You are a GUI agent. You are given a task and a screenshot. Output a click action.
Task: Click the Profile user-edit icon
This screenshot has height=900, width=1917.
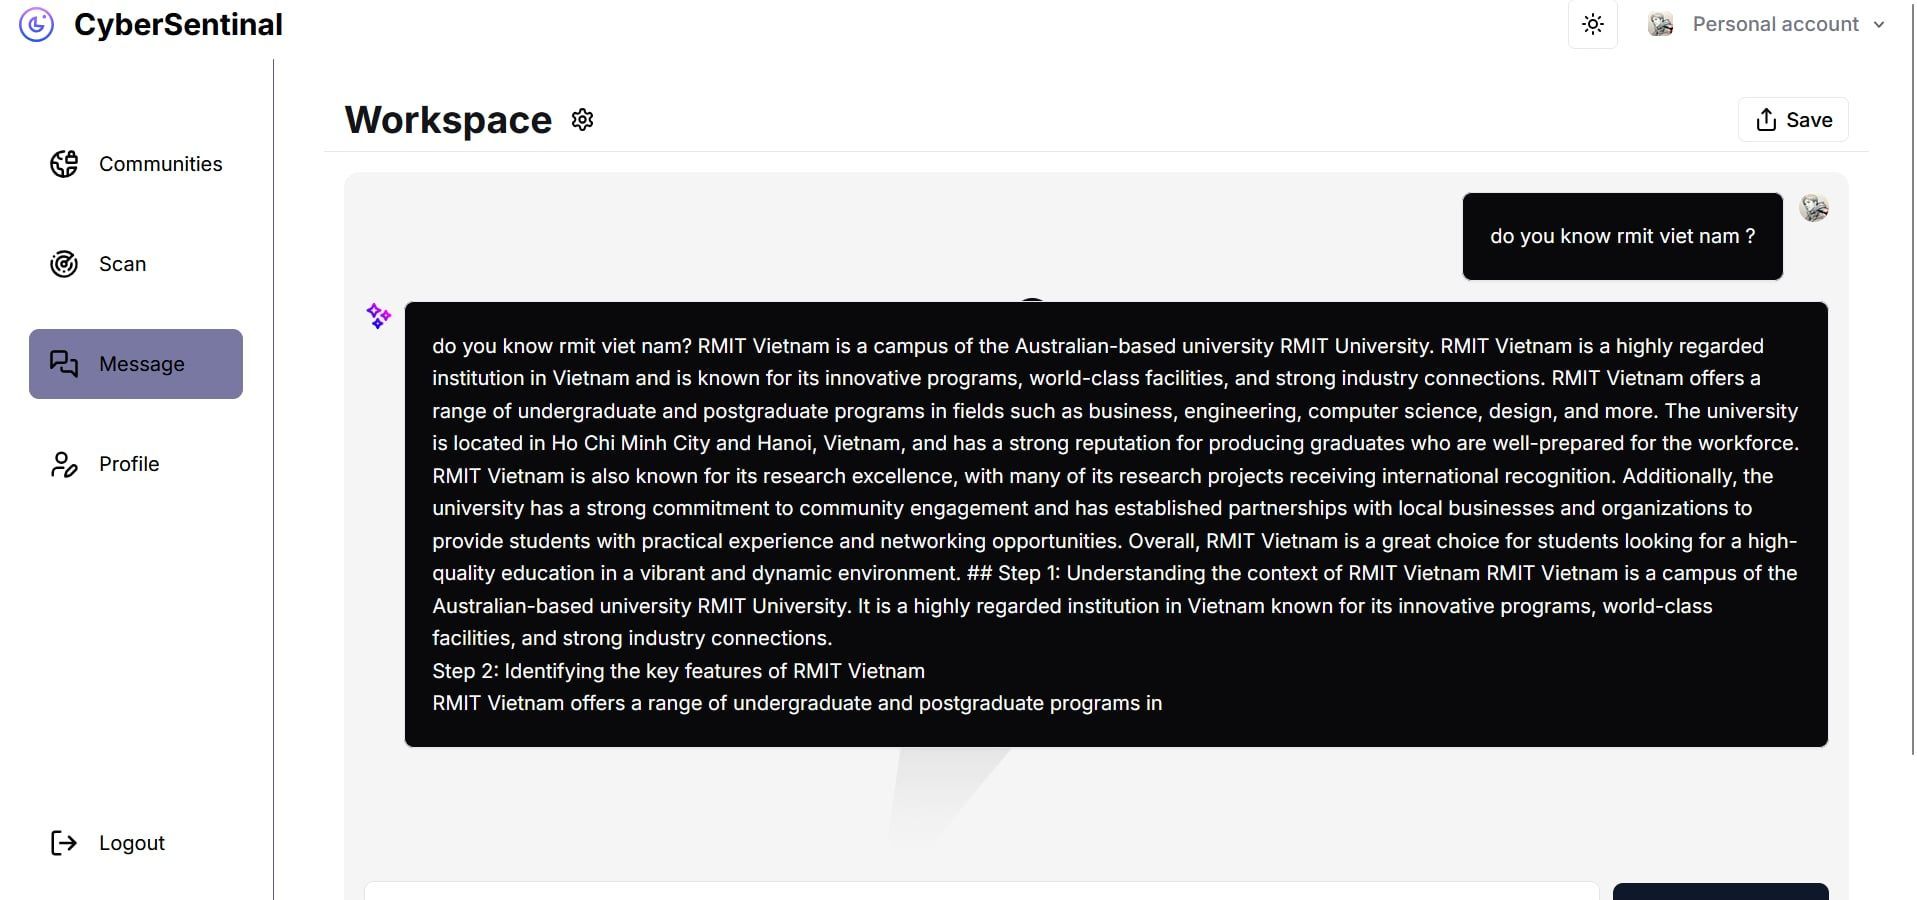click(64, 464)
